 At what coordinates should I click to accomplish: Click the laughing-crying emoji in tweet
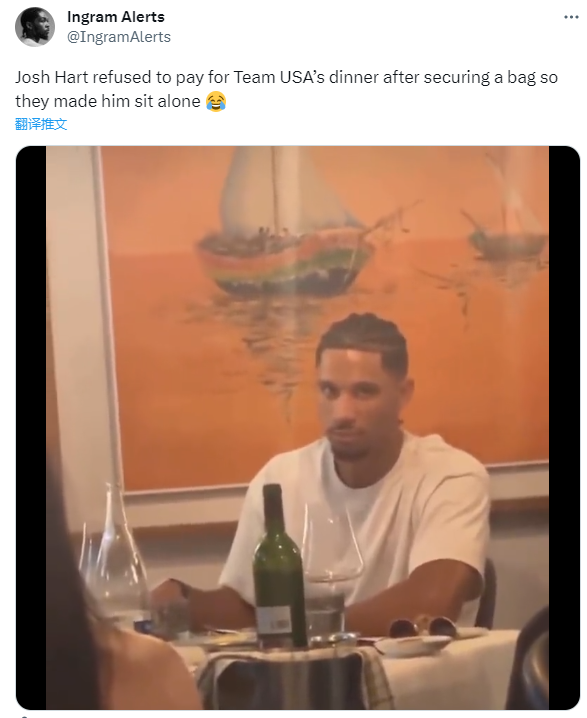coord(216,101)
